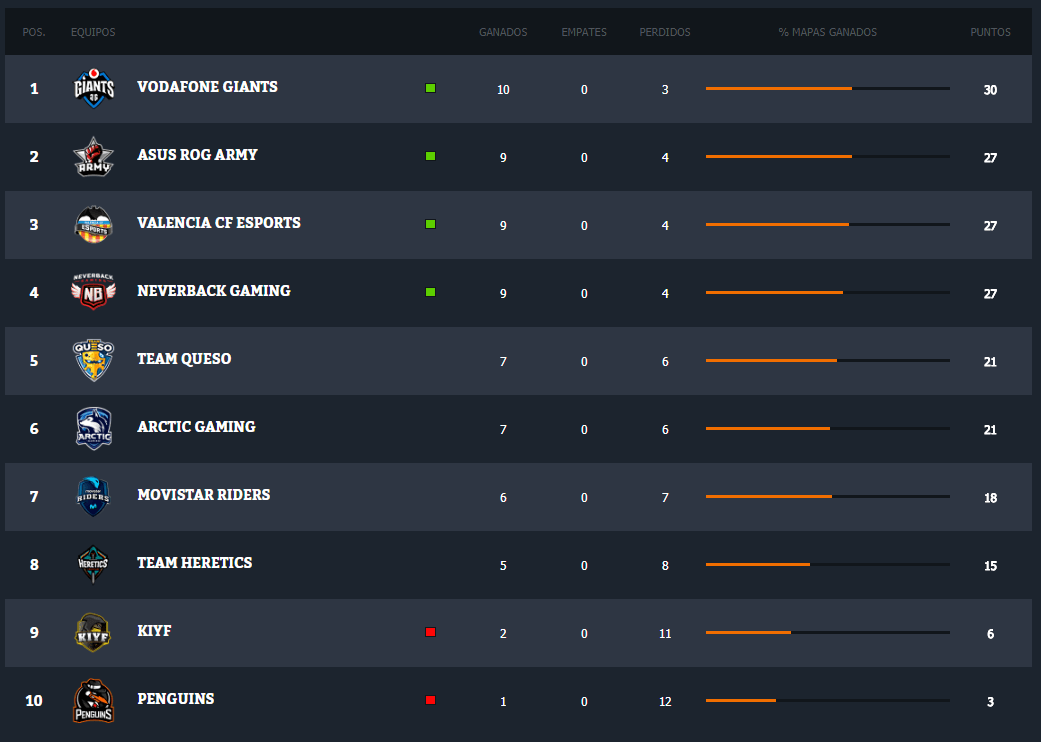Select PENGUINS team name text
The image size is (1041, 742).
[175, 699]
